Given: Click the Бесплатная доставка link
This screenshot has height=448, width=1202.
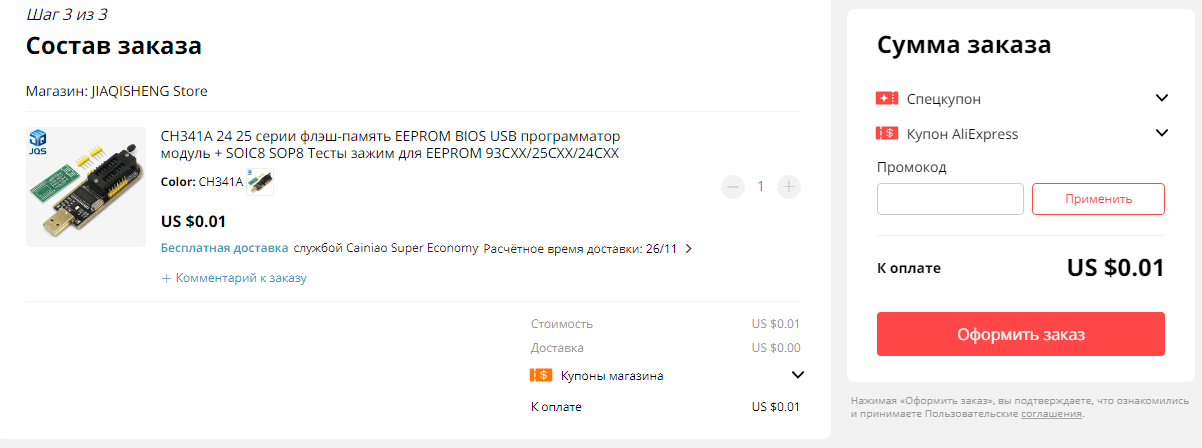Looking at the screenshot, I should pyautogui.click(x=225, y=248).
